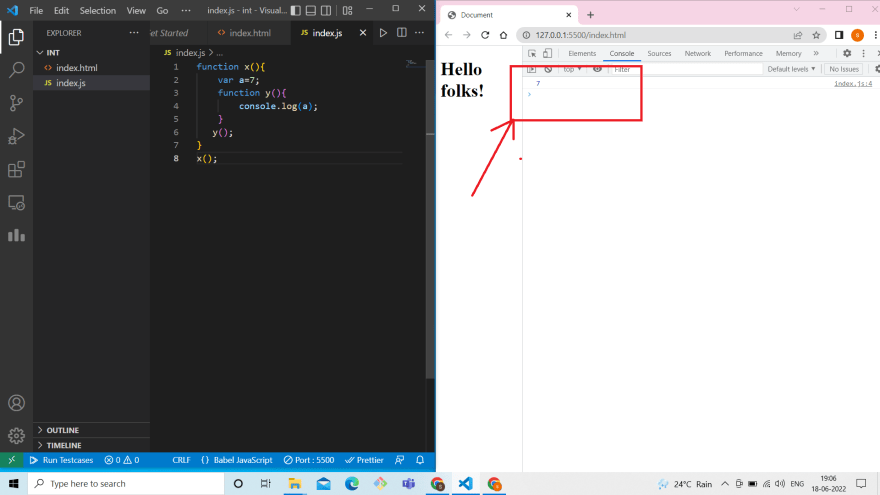Open Windows Start menu
880x495 pixels.
pyautogui.click(x=13, y=484)
